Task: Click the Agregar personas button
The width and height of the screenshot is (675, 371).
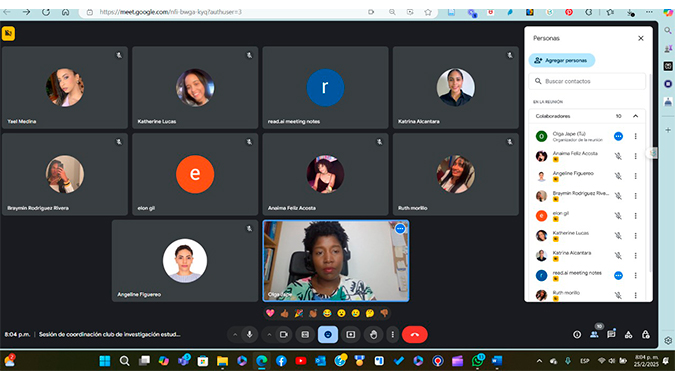Action: click(562, 60)
